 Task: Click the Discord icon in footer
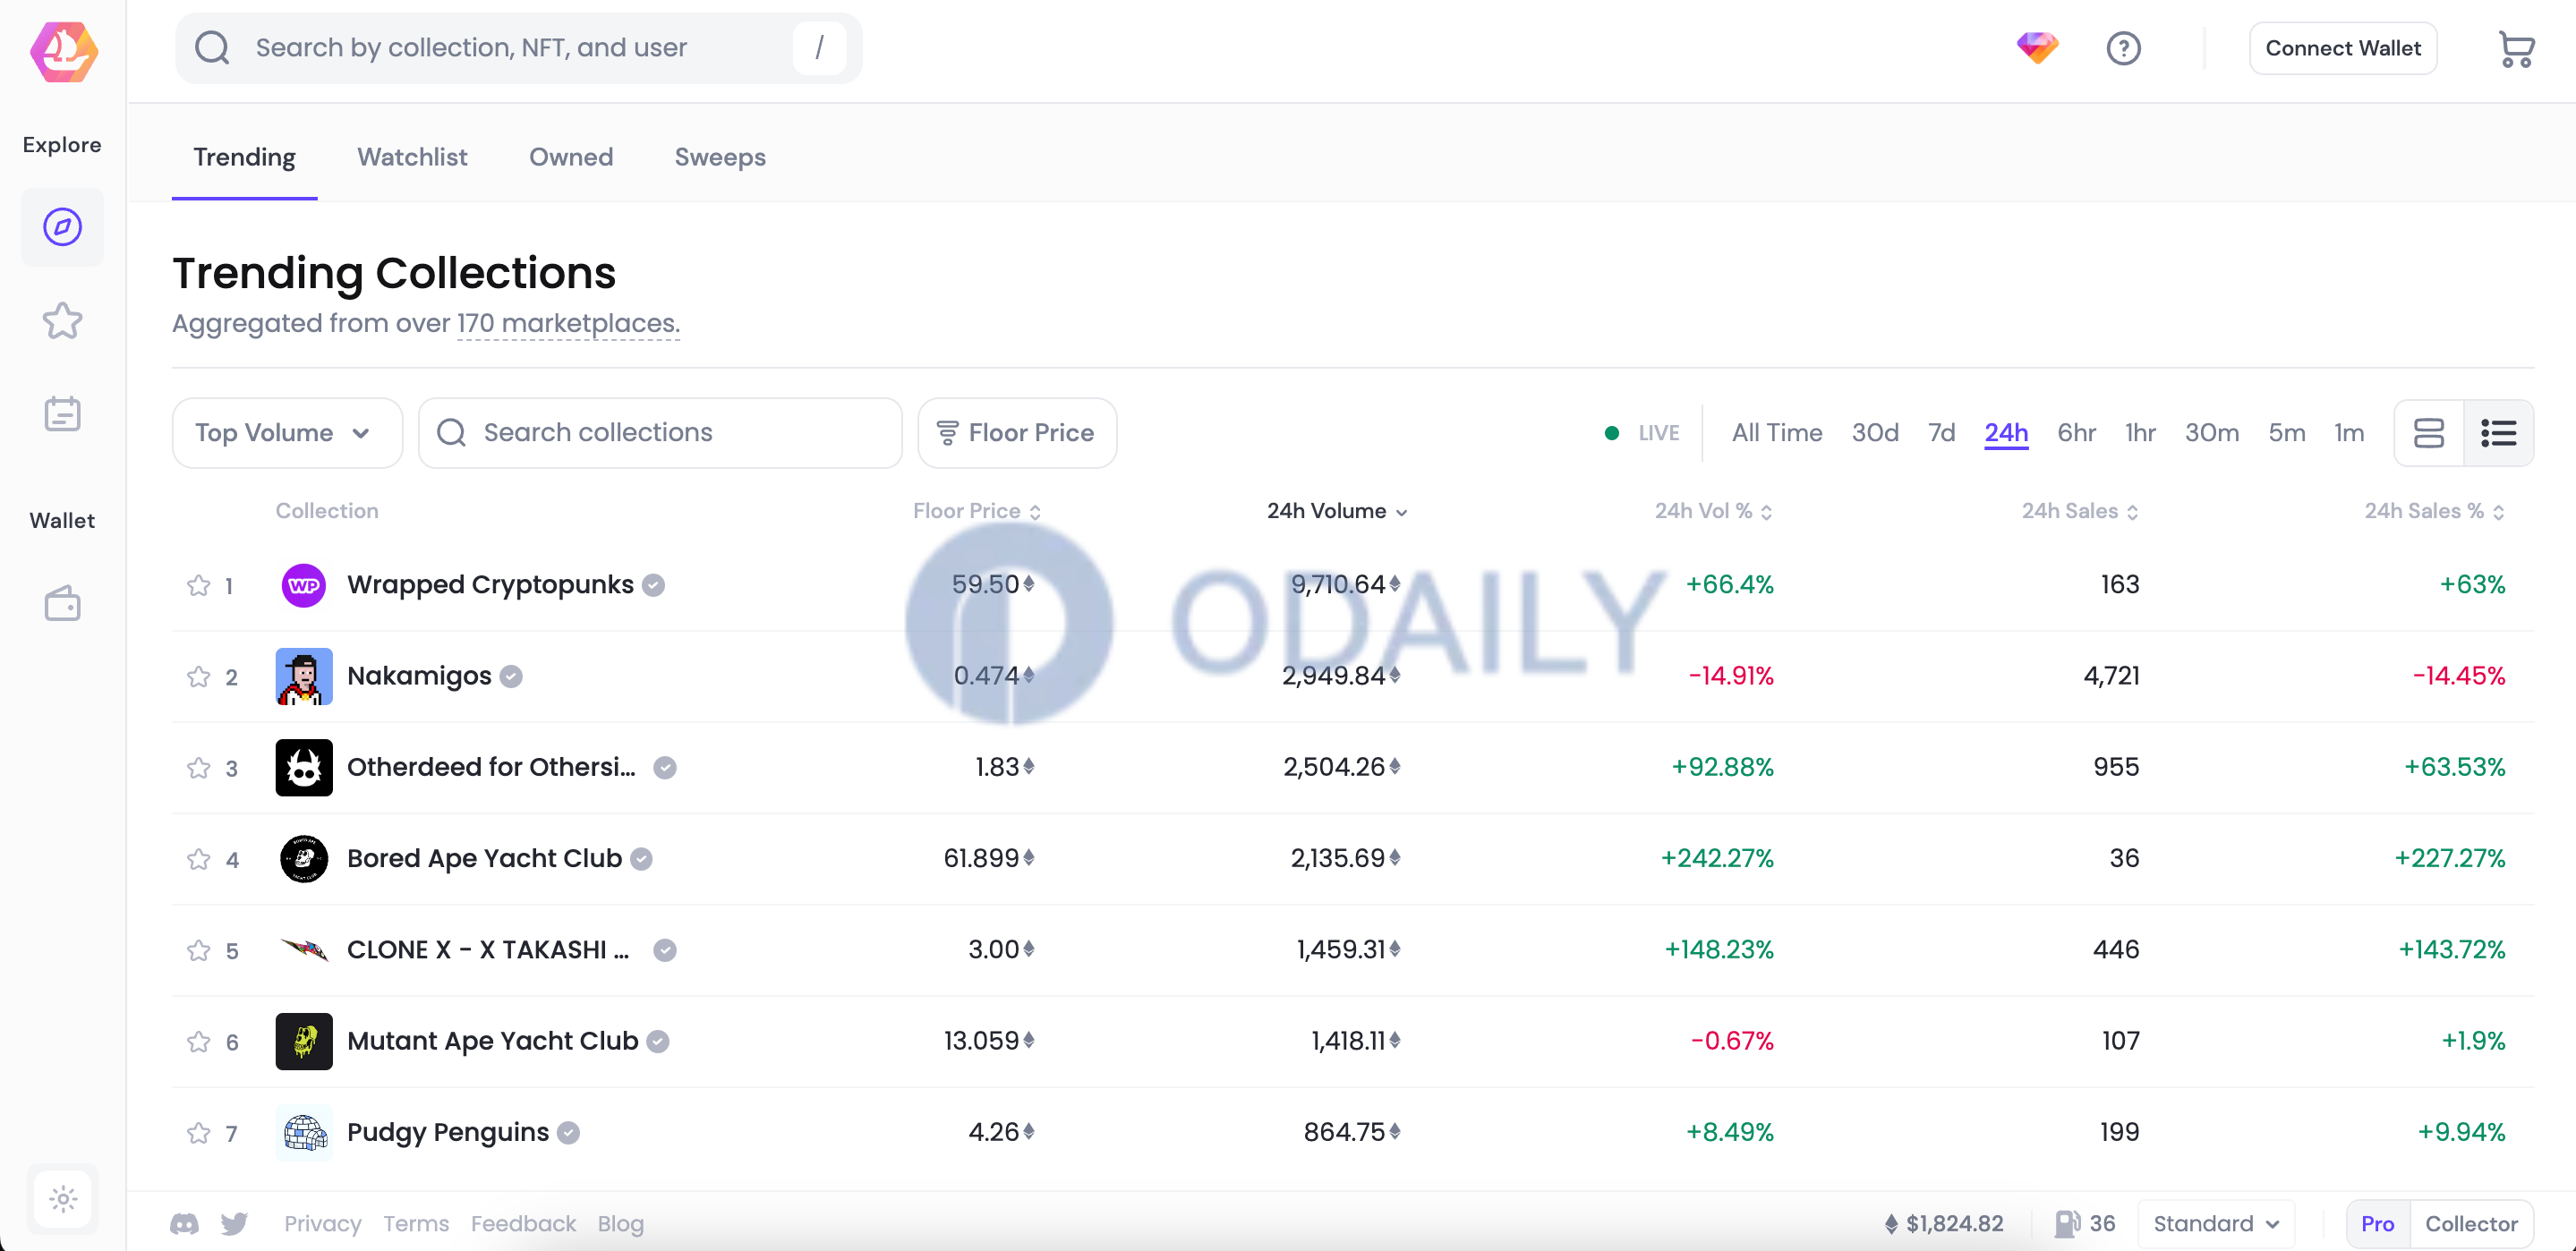click(184, 1223)
